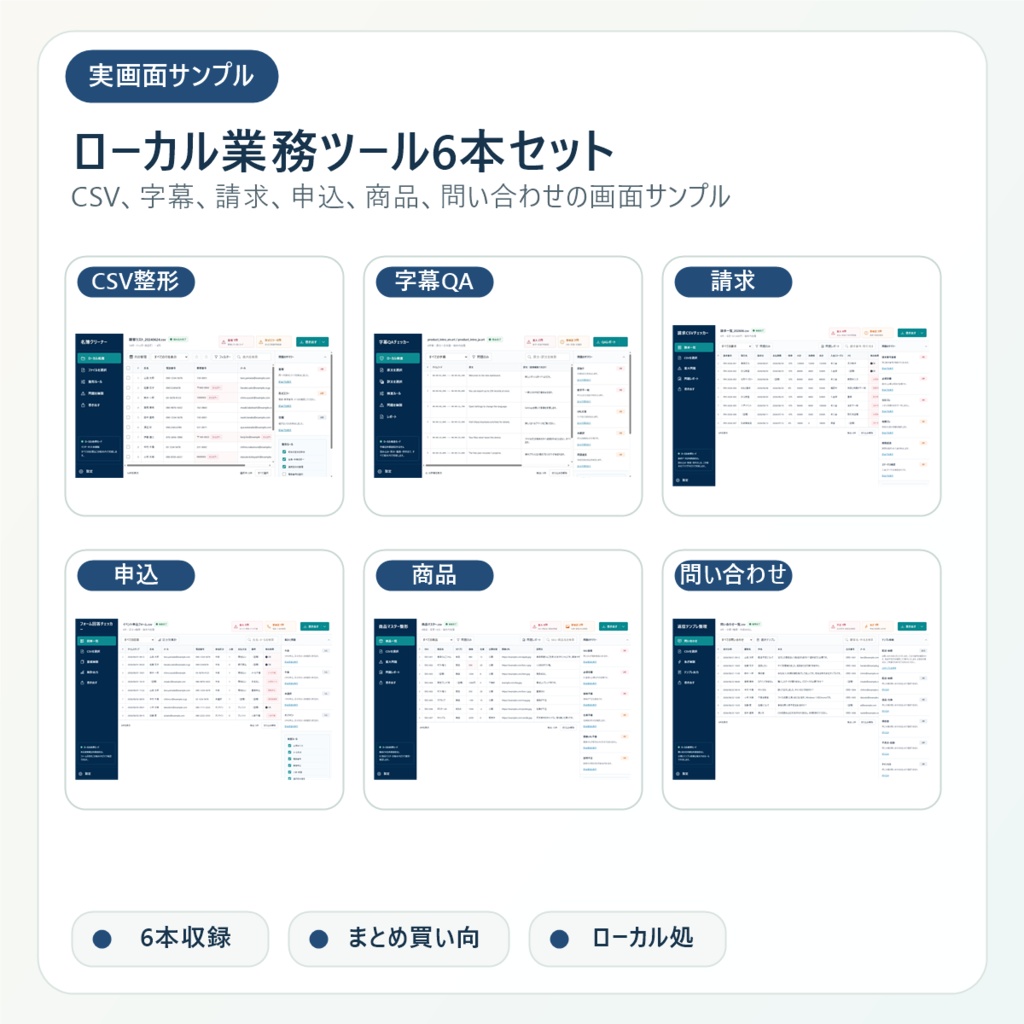Click the 申込 label pill
This screenshot has width=1024, height=1024.
click(x=136, y=575)
